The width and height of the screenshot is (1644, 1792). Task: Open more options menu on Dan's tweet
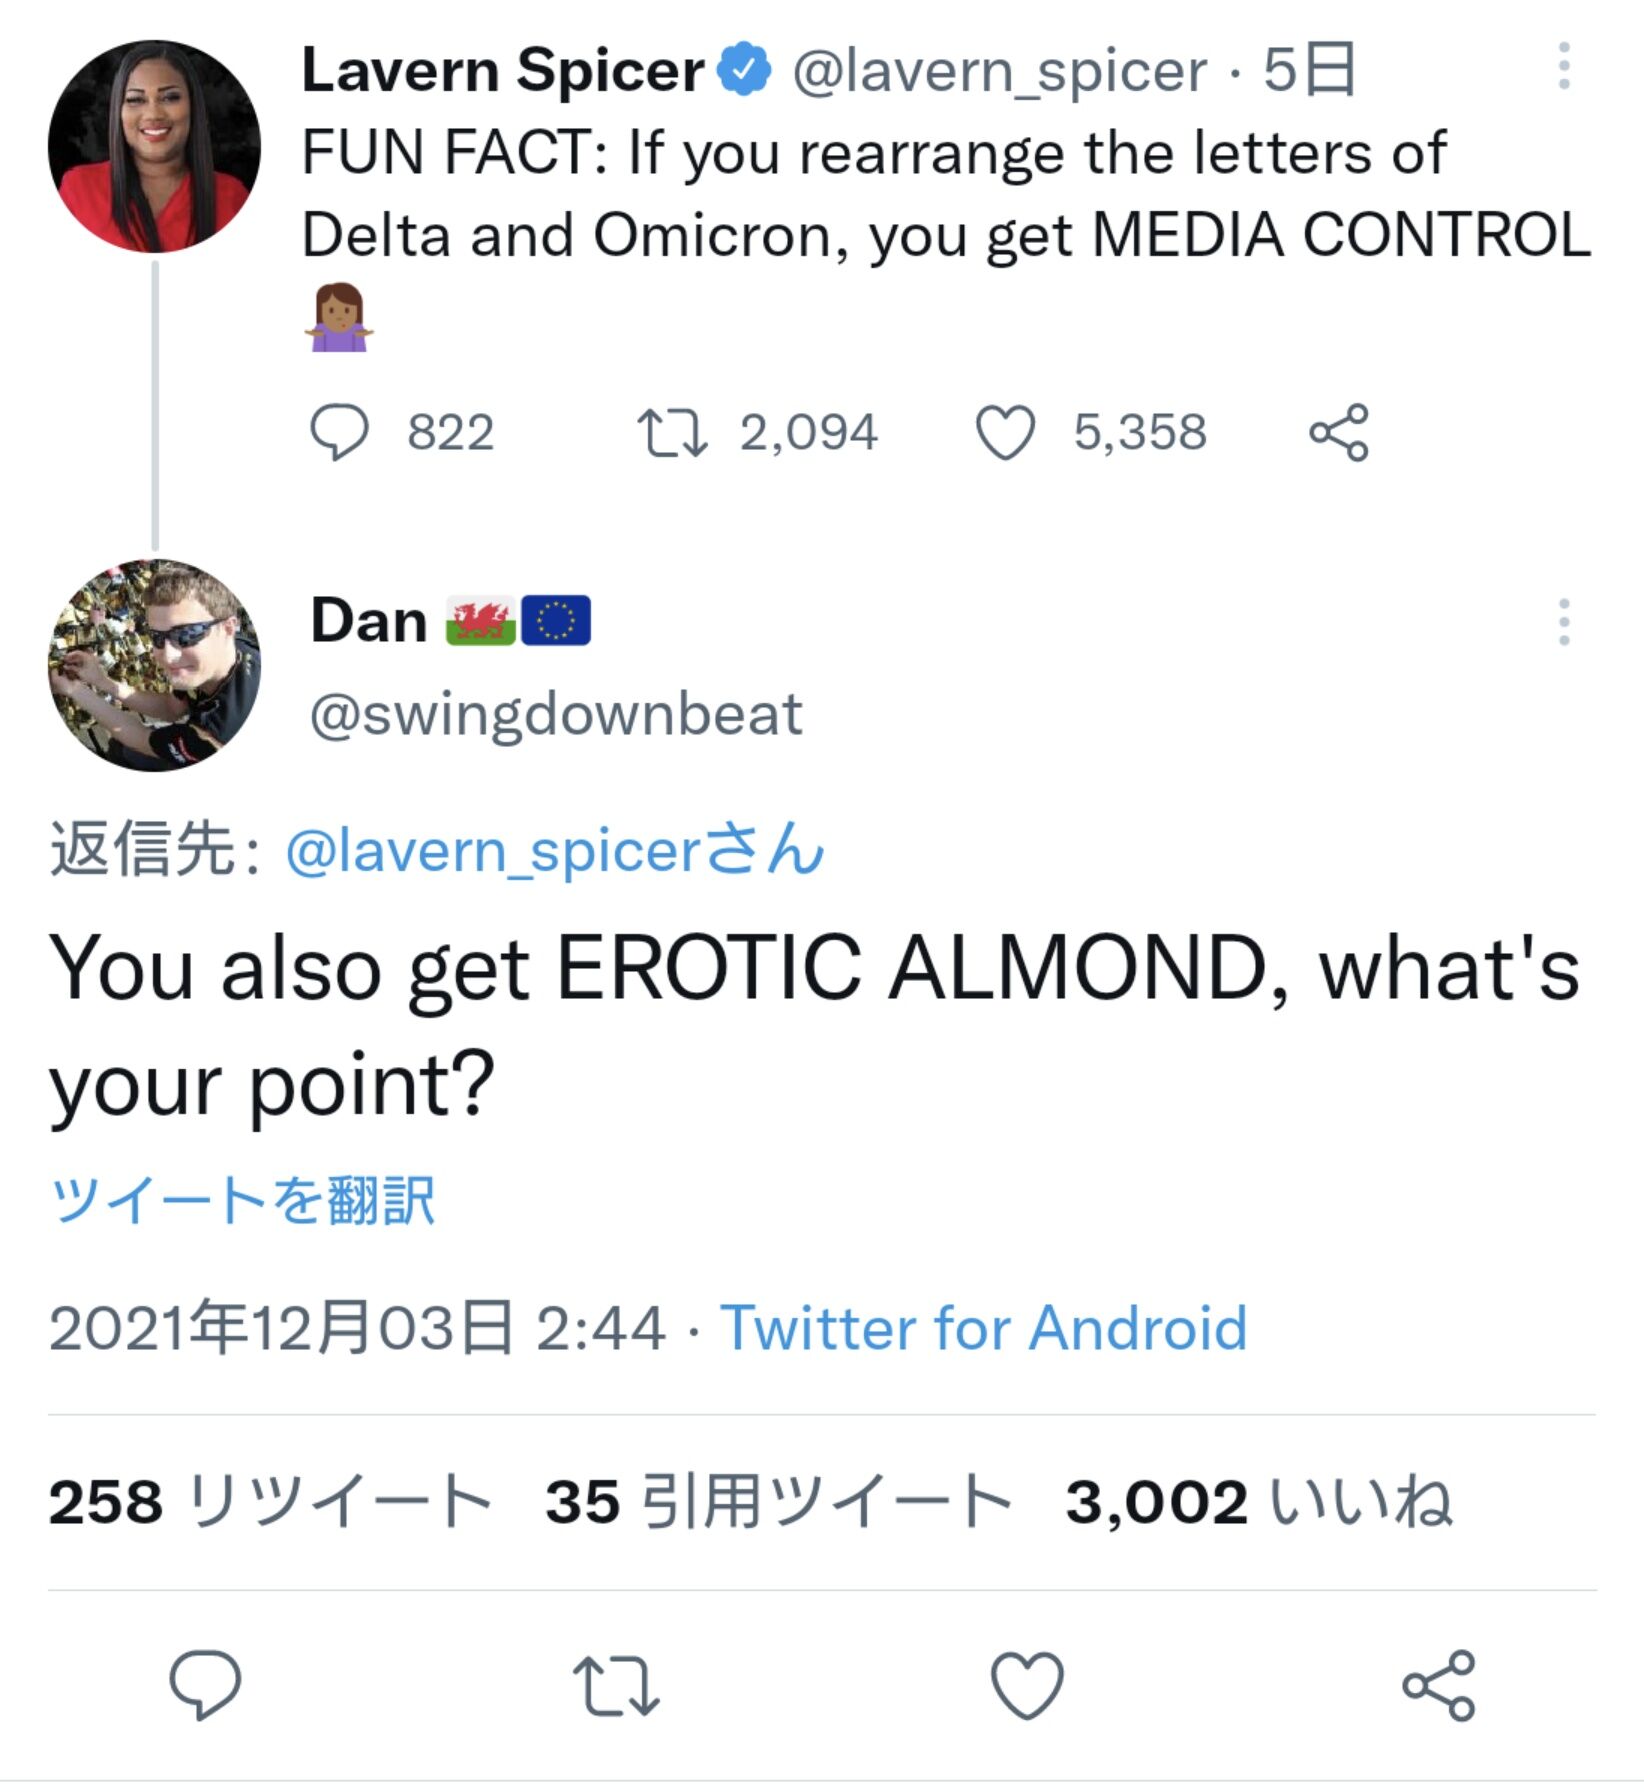[x=1564, y=622]
